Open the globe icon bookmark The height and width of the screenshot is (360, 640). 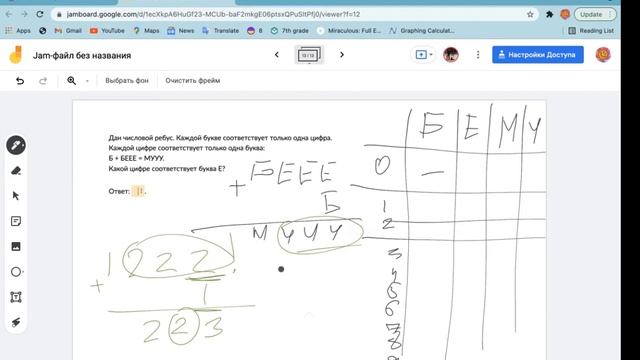[42, 31]
